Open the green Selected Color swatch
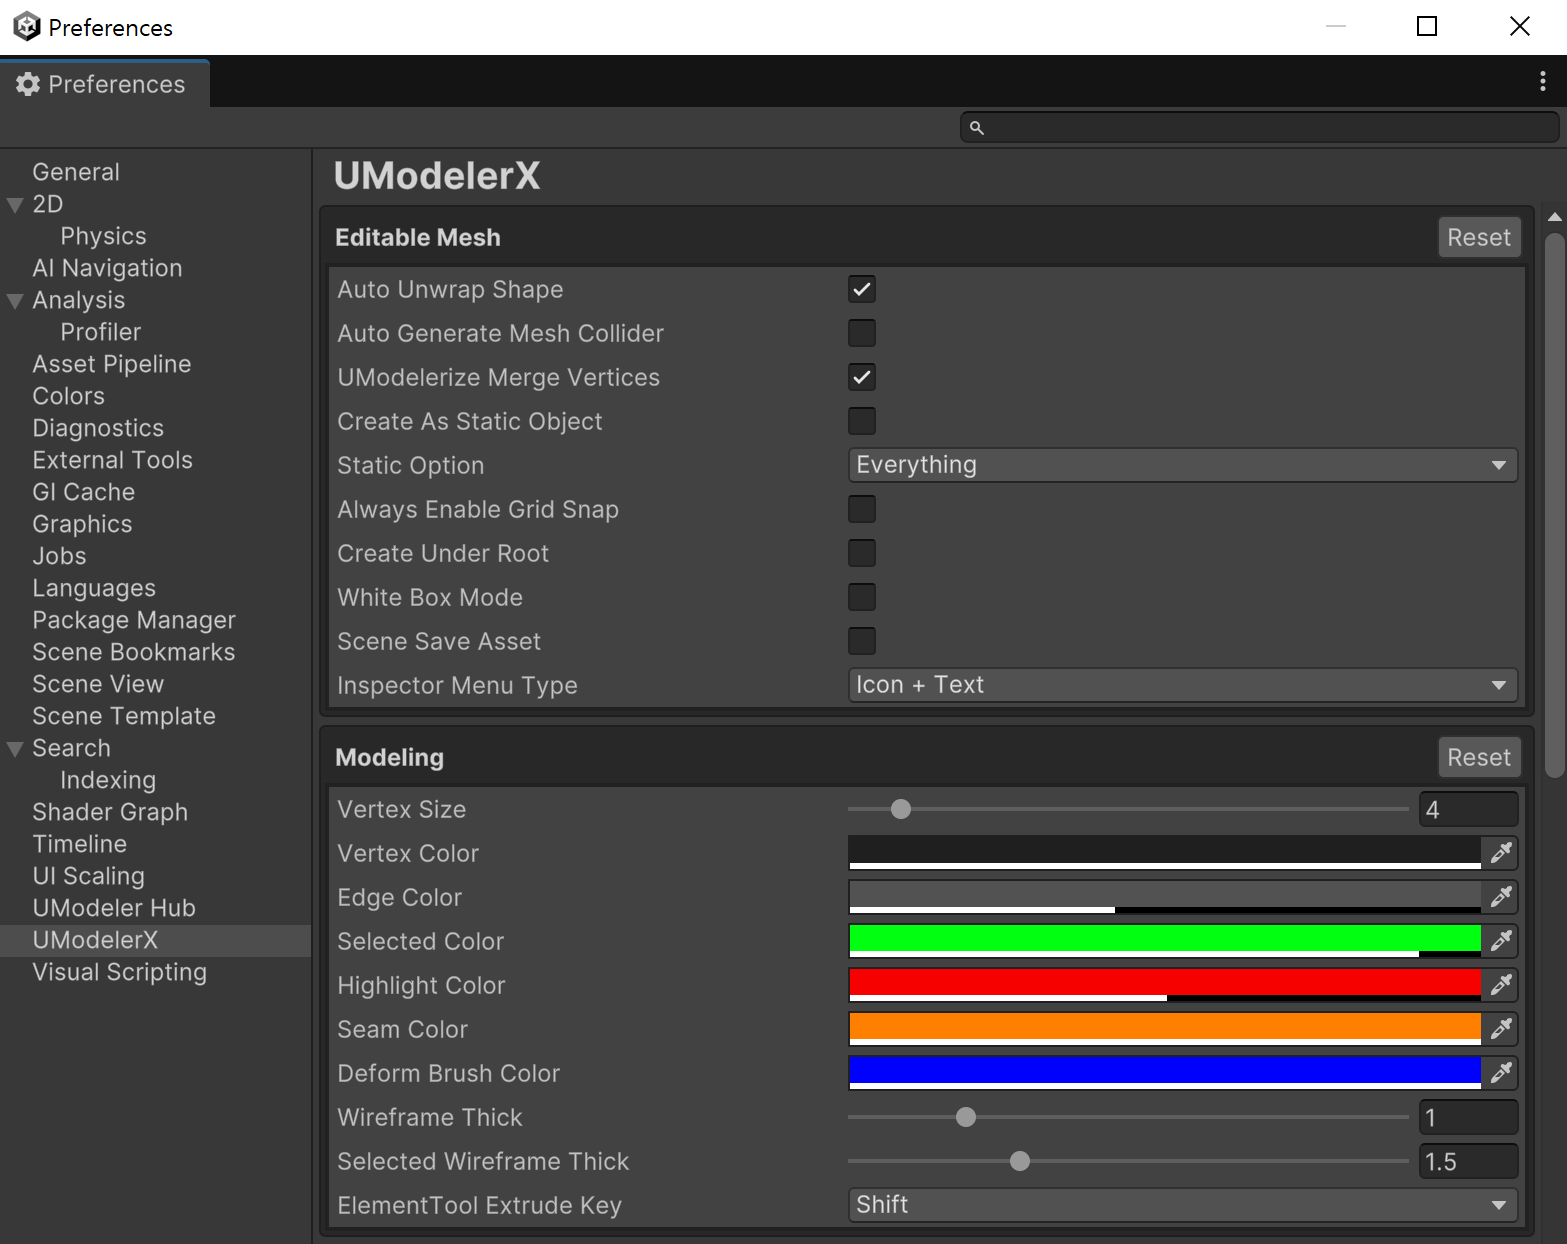The width and height of the screenshot is (1567, 1244). 1165,941
